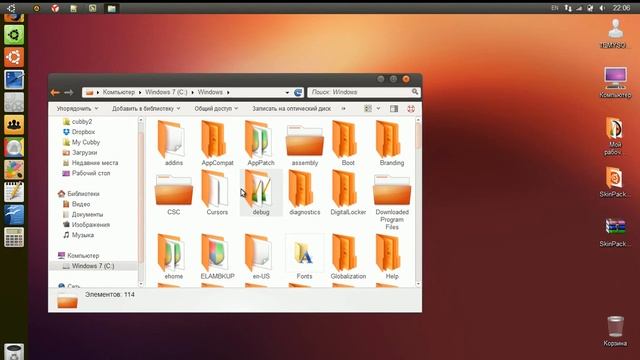640x360 pixels.
Task: Click the clock showing 22:06
Action: 621,8
